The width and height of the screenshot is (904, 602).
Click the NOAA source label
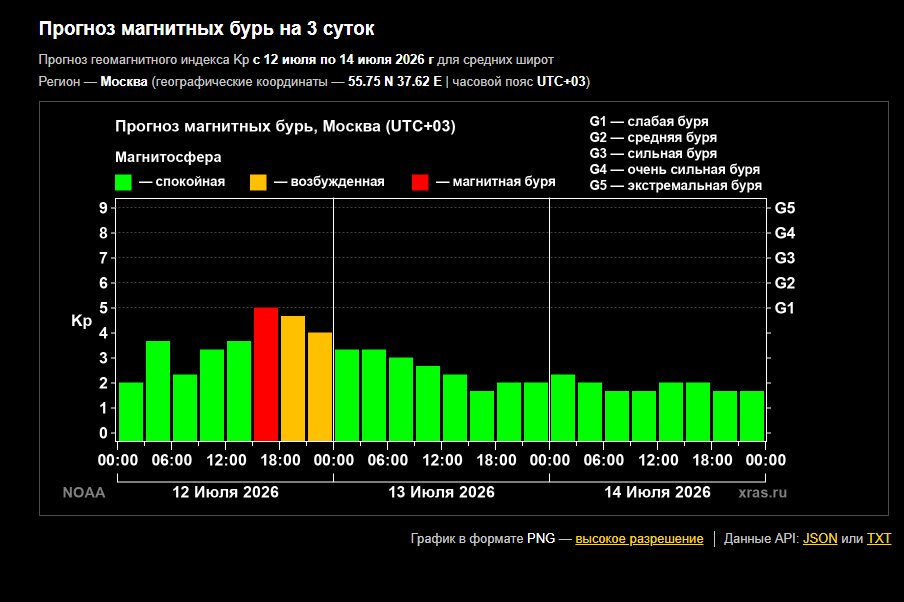click(x=84, y=493)
